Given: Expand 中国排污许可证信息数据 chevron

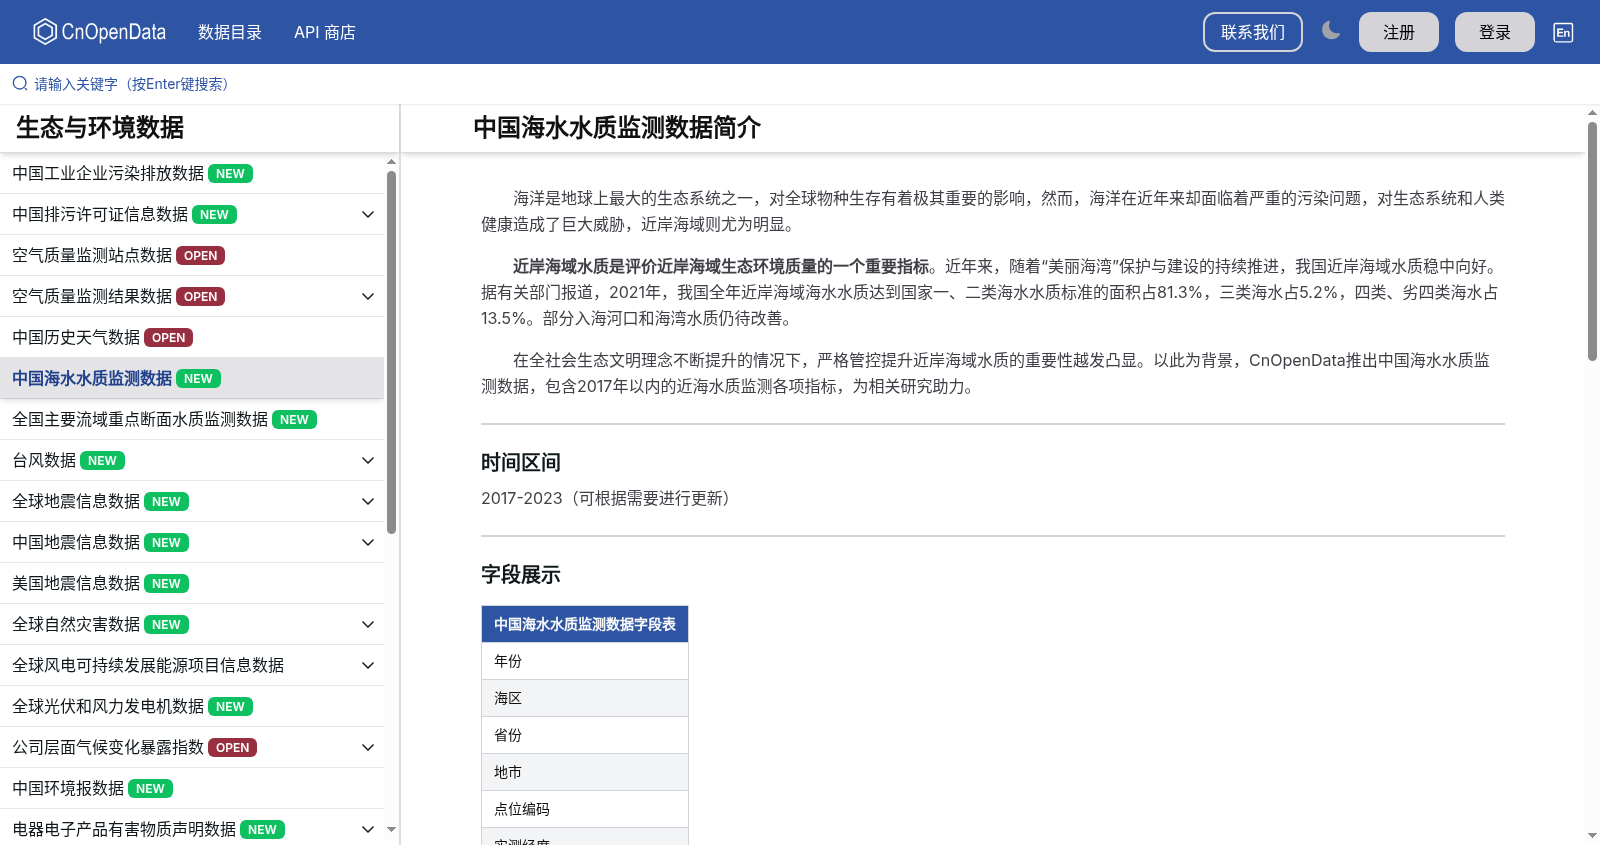Looking at the screenshot, I should 368,214.
